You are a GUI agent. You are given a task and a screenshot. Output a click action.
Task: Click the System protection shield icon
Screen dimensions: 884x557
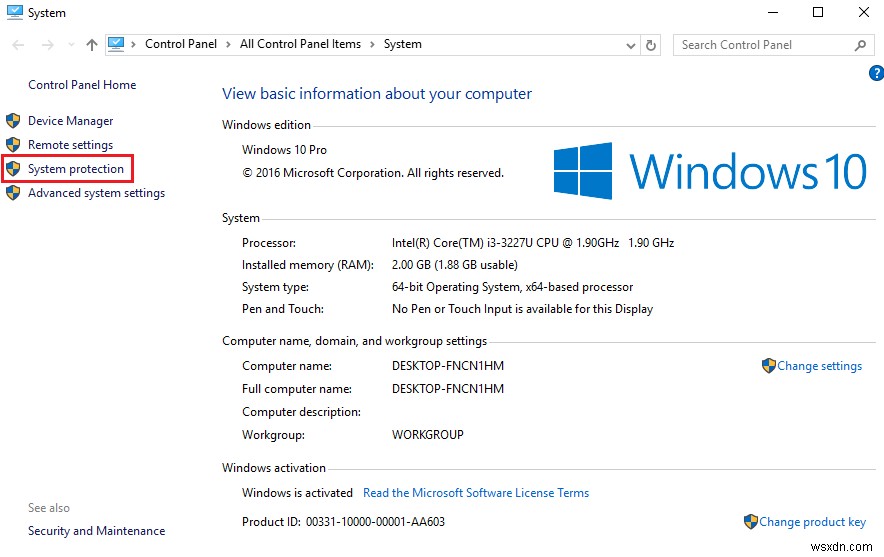(13, 169)
